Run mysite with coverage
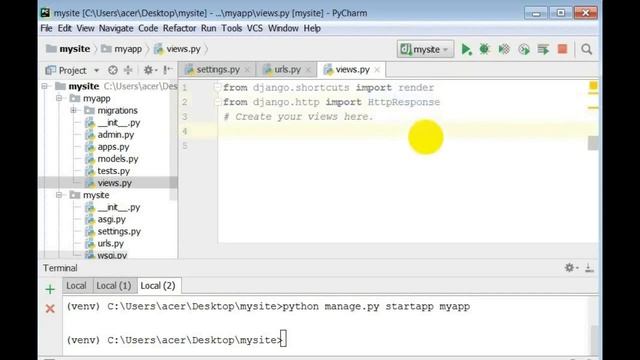The width and height of the screenshot is (640, 360). 504,49
